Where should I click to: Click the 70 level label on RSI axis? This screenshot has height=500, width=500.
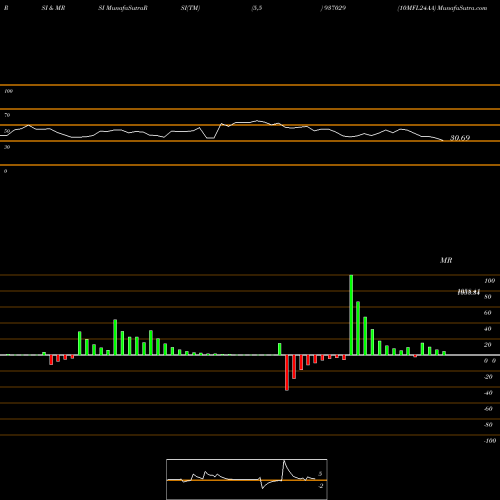pyautogui.click(x=7, y=115)
